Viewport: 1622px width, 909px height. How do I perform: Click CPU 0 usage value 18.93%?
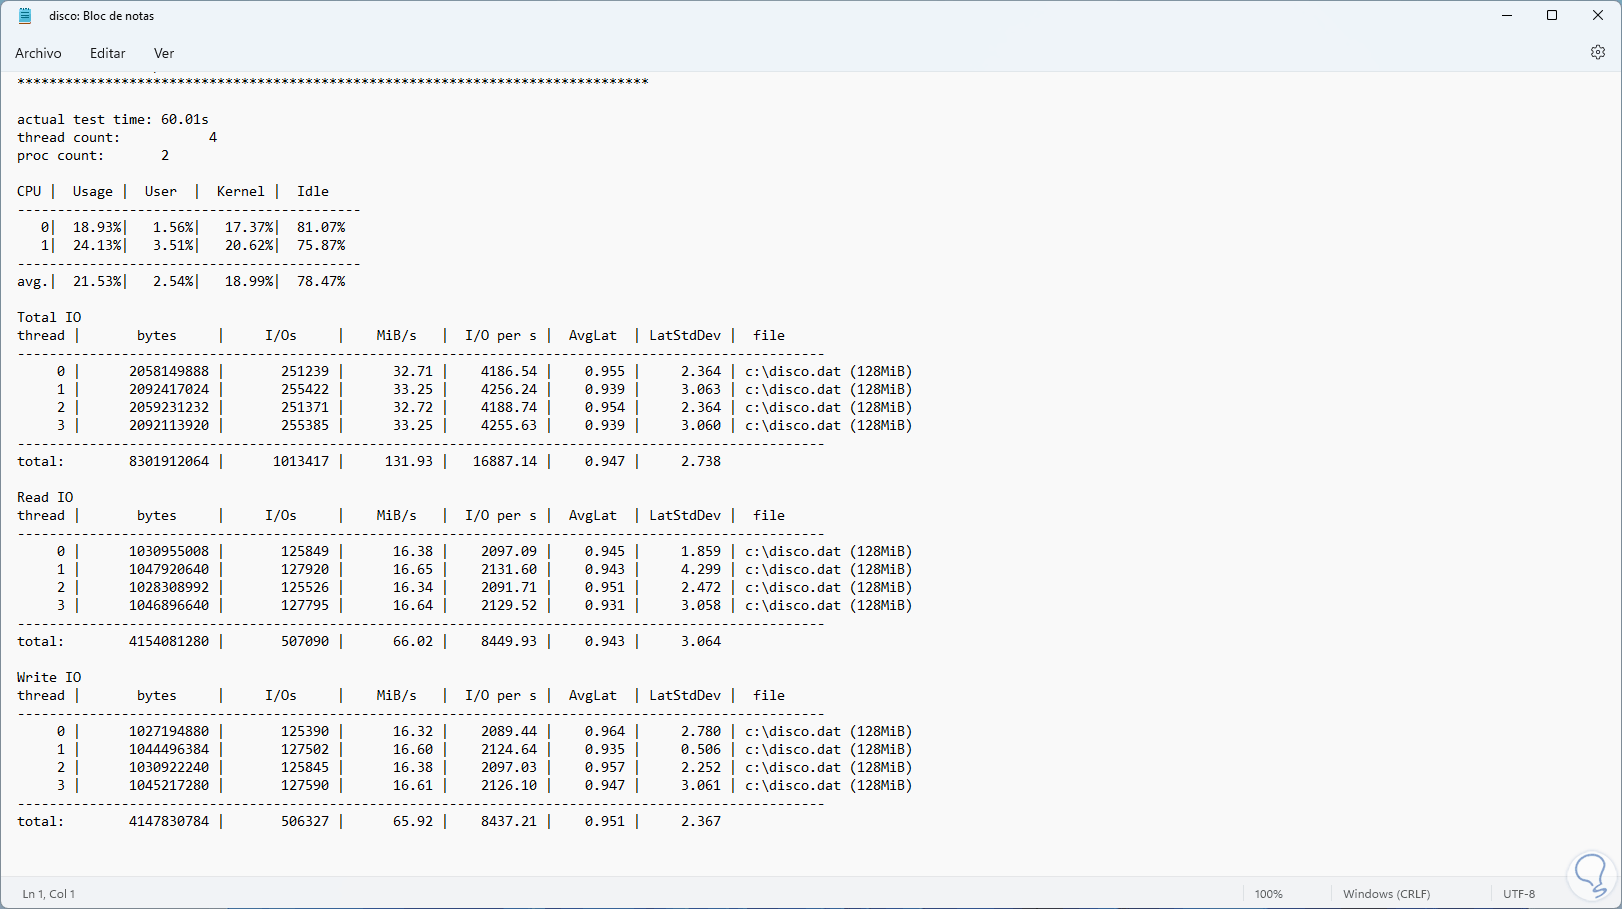(97, 227)
